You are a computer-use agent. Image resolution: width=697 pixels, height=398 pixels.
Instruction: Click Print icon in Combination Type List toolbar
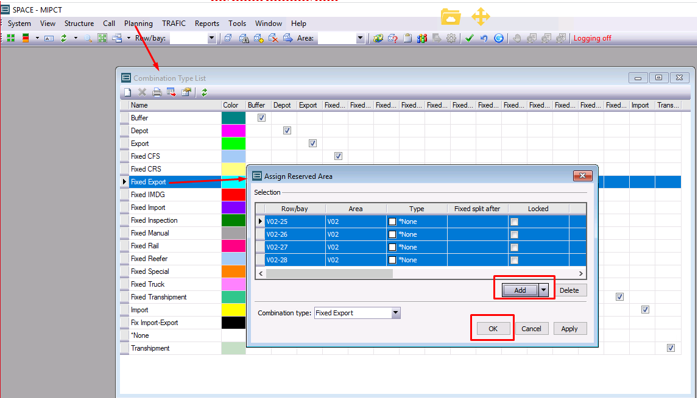click(x=157, y=92)
